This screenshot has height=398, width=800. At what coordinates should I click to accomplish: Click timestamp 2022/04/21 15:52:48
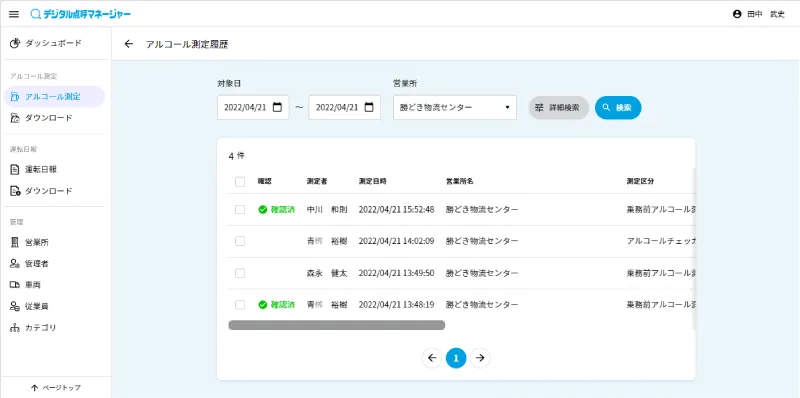pos(396,210)
